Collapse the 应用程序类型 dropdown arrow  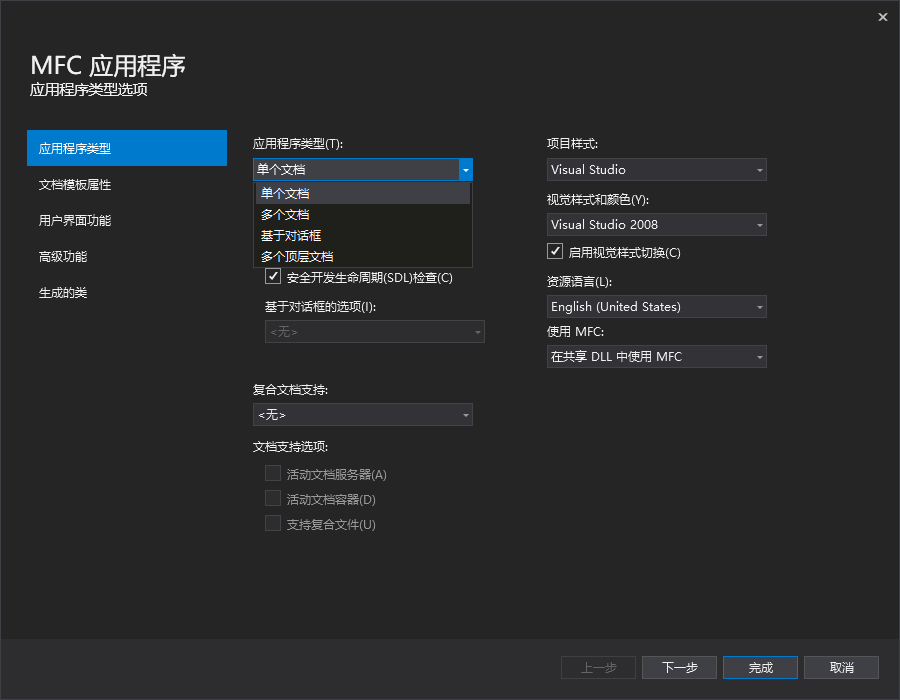[465, 169]
